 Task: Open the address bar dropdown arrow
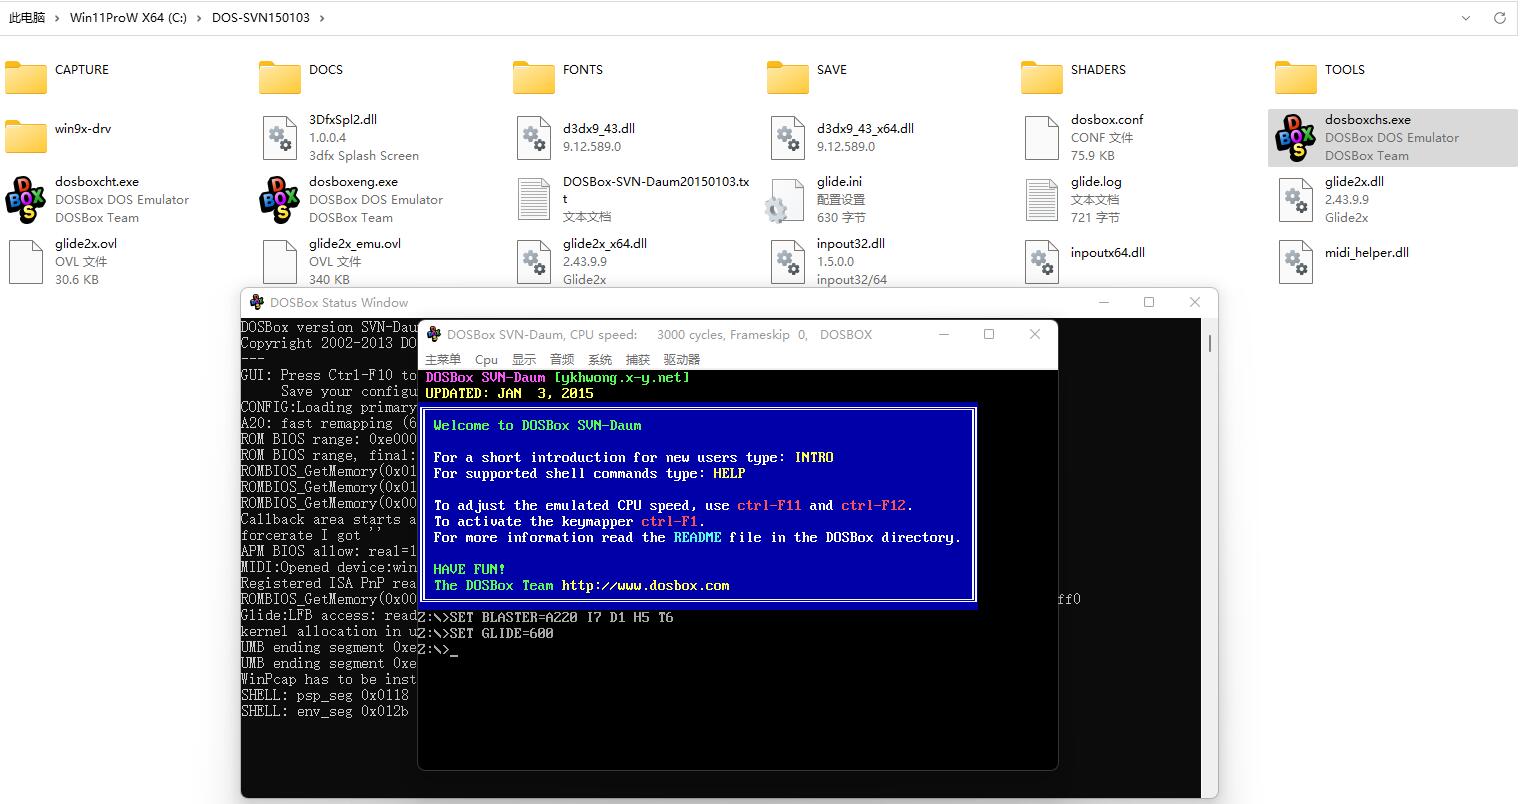click(1464, 17)
